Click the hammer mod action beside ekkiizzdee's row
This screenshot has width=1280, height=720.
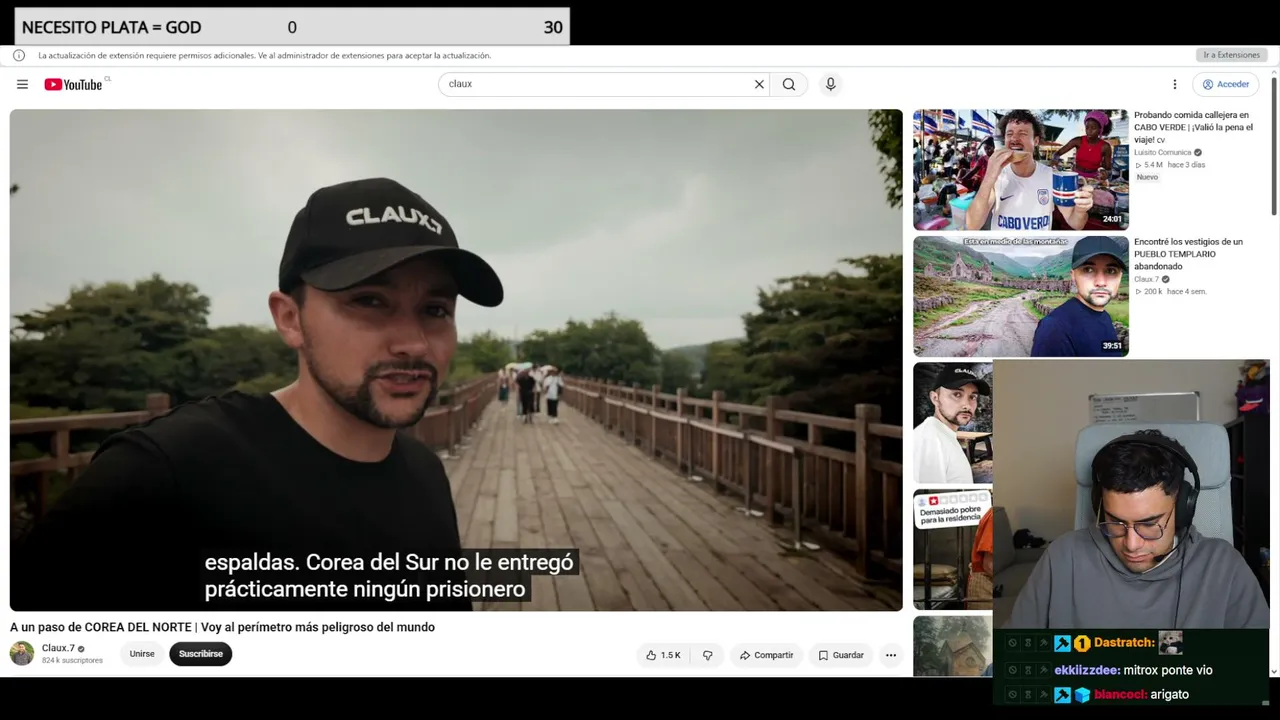click(x=1044, y=670)
